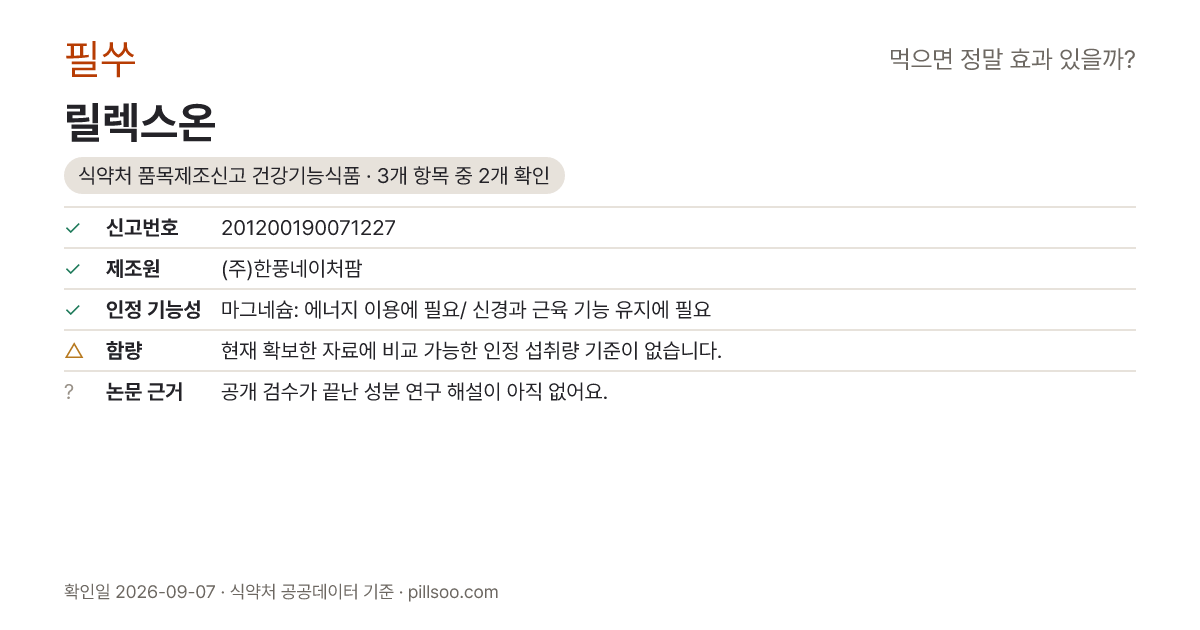Click the 함량 row label

[124, 351]
